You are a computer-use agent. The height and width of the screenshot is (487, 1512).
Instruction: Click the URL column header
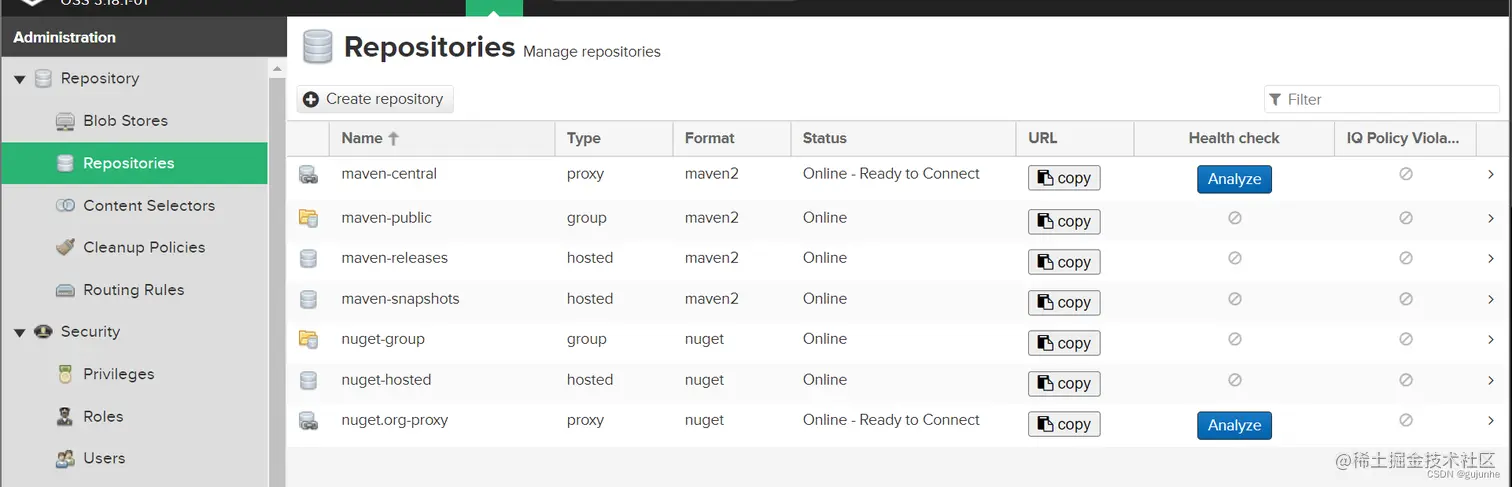coord(1075,138)
